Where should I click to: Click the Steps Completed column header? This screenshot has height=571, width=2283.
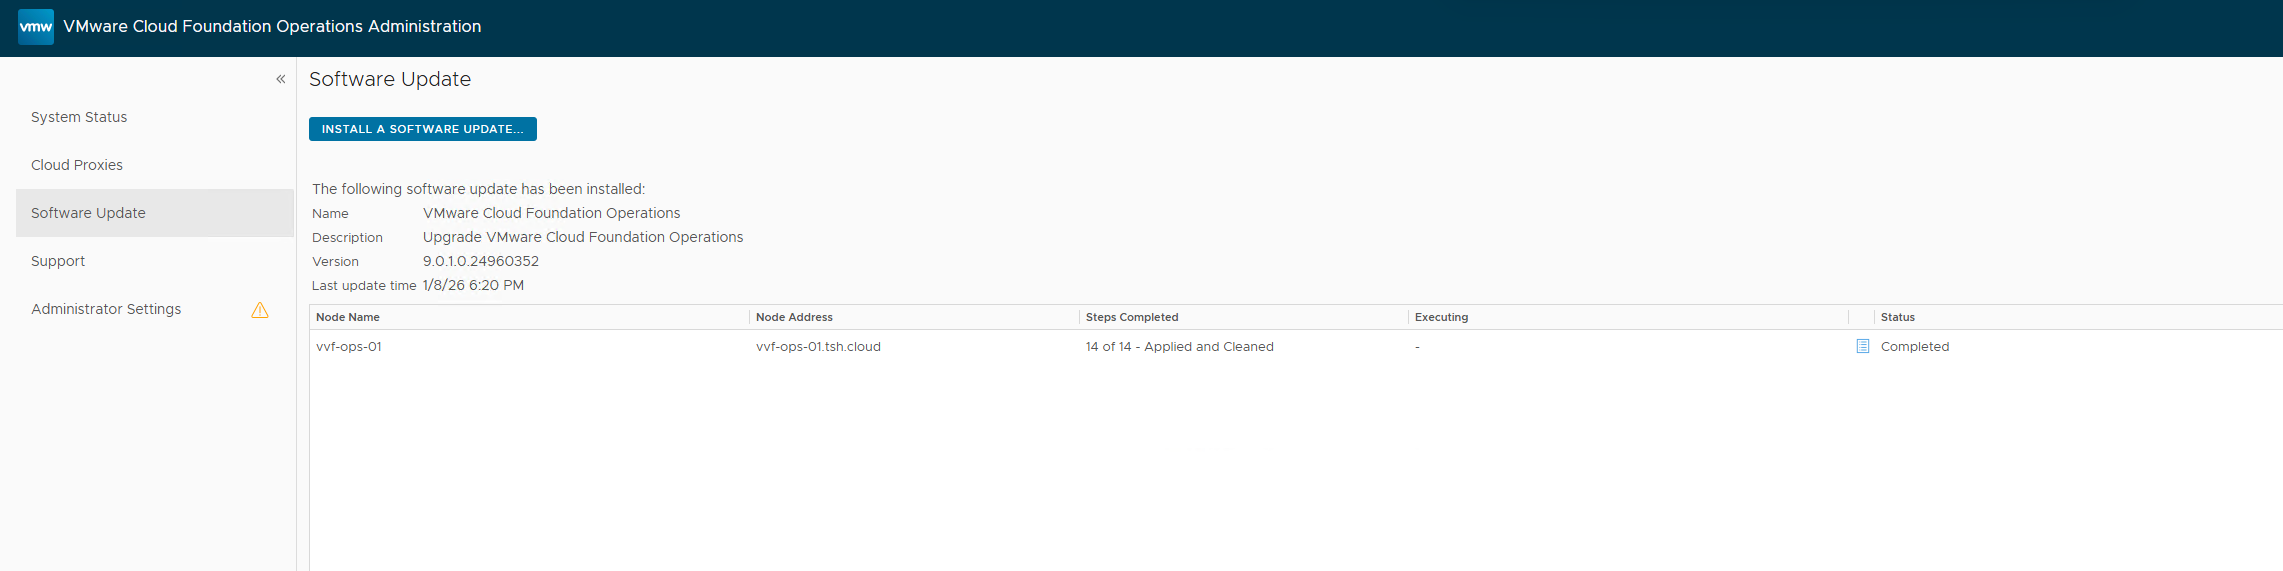pos(1132,317)
